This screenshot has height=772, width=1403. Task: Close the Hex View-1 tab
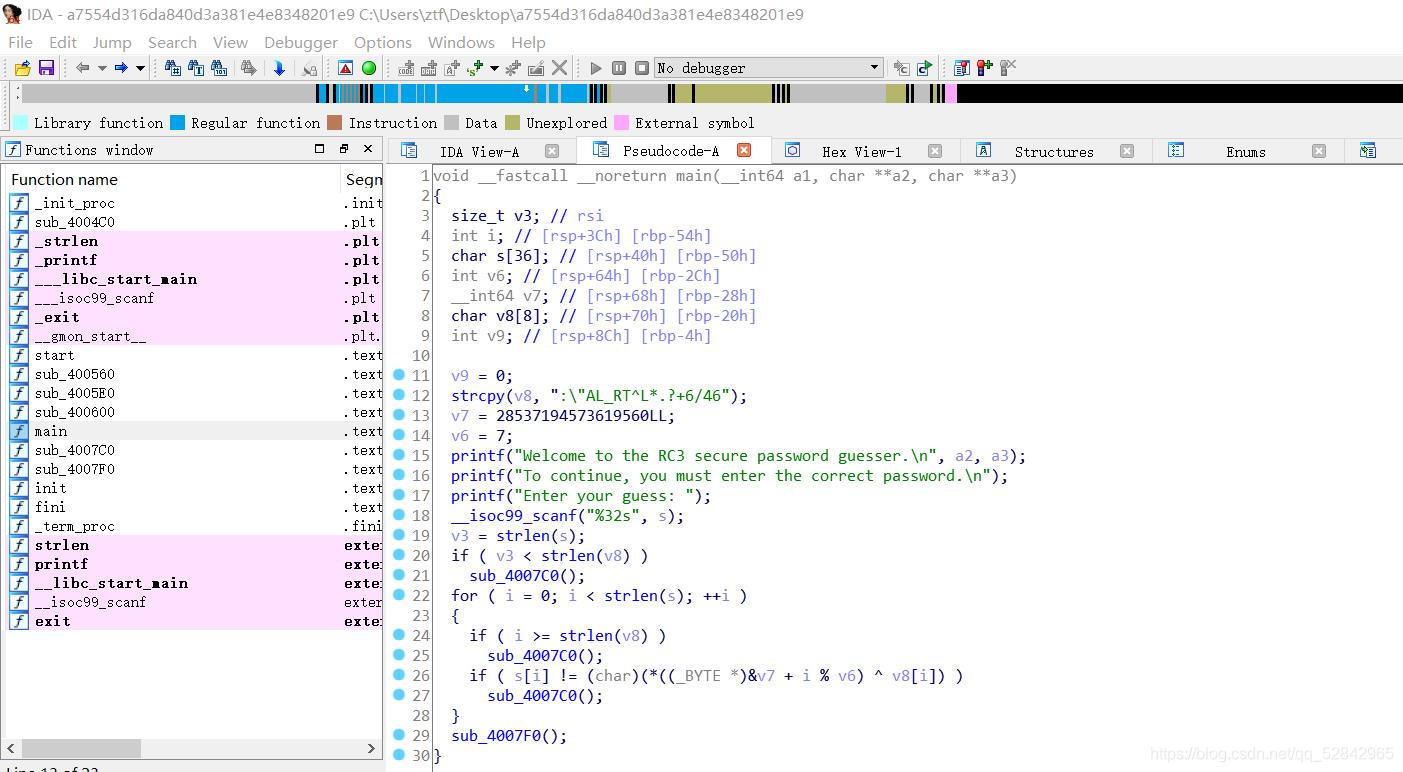click(x=935, y=151)
